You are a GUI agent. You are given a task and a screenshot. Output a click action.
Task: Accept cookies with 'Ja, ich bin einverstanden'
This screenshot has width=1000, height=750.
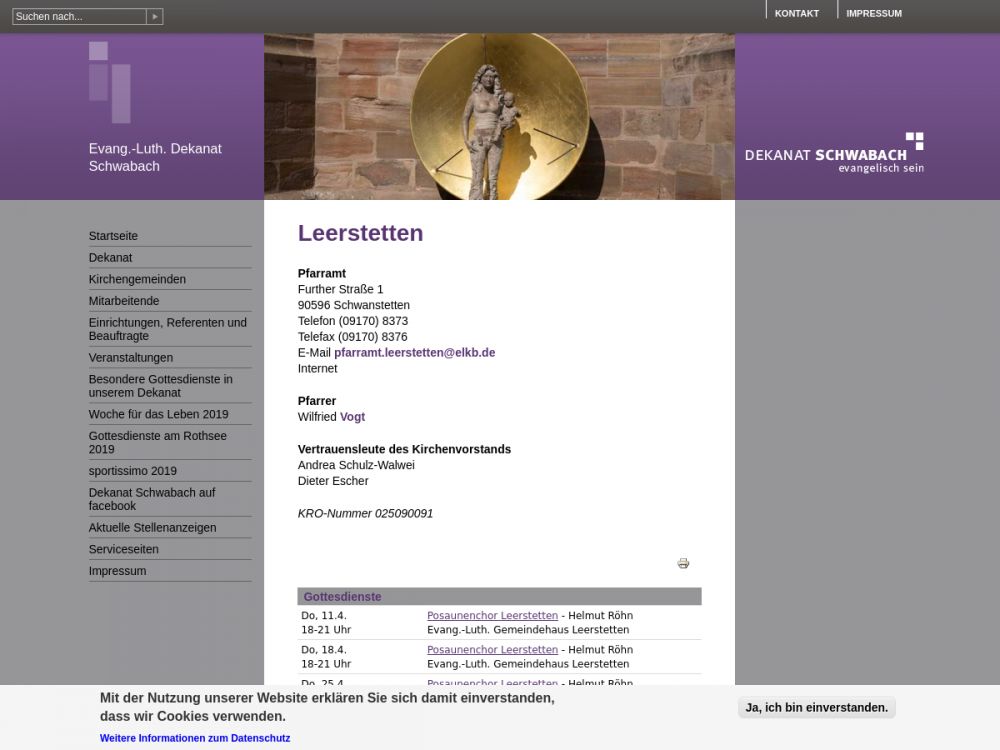click(x=816, y=708)
